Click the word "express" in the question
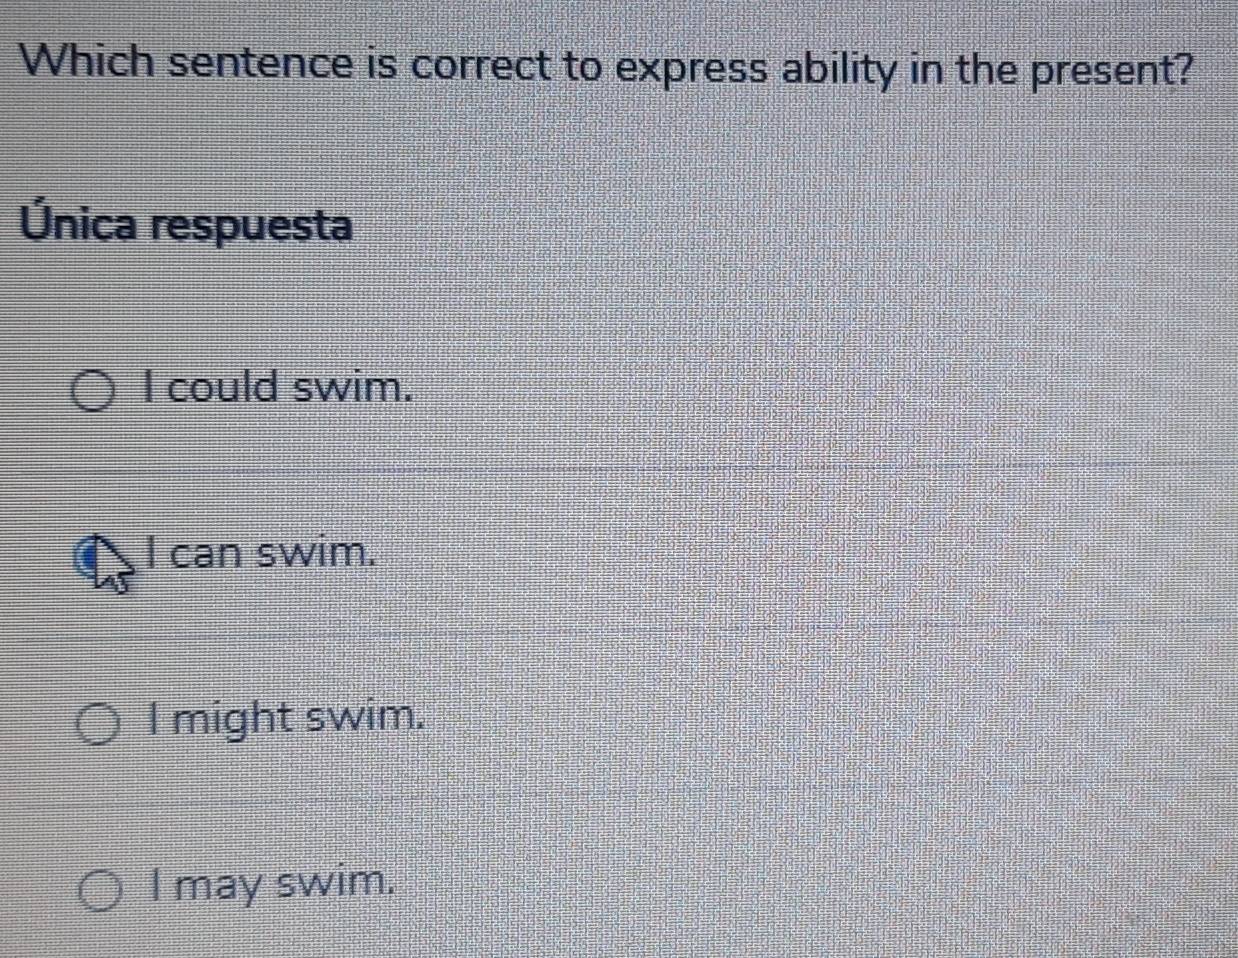The height and width of the screenshot is (958, 1238). [x=690, y=70]
